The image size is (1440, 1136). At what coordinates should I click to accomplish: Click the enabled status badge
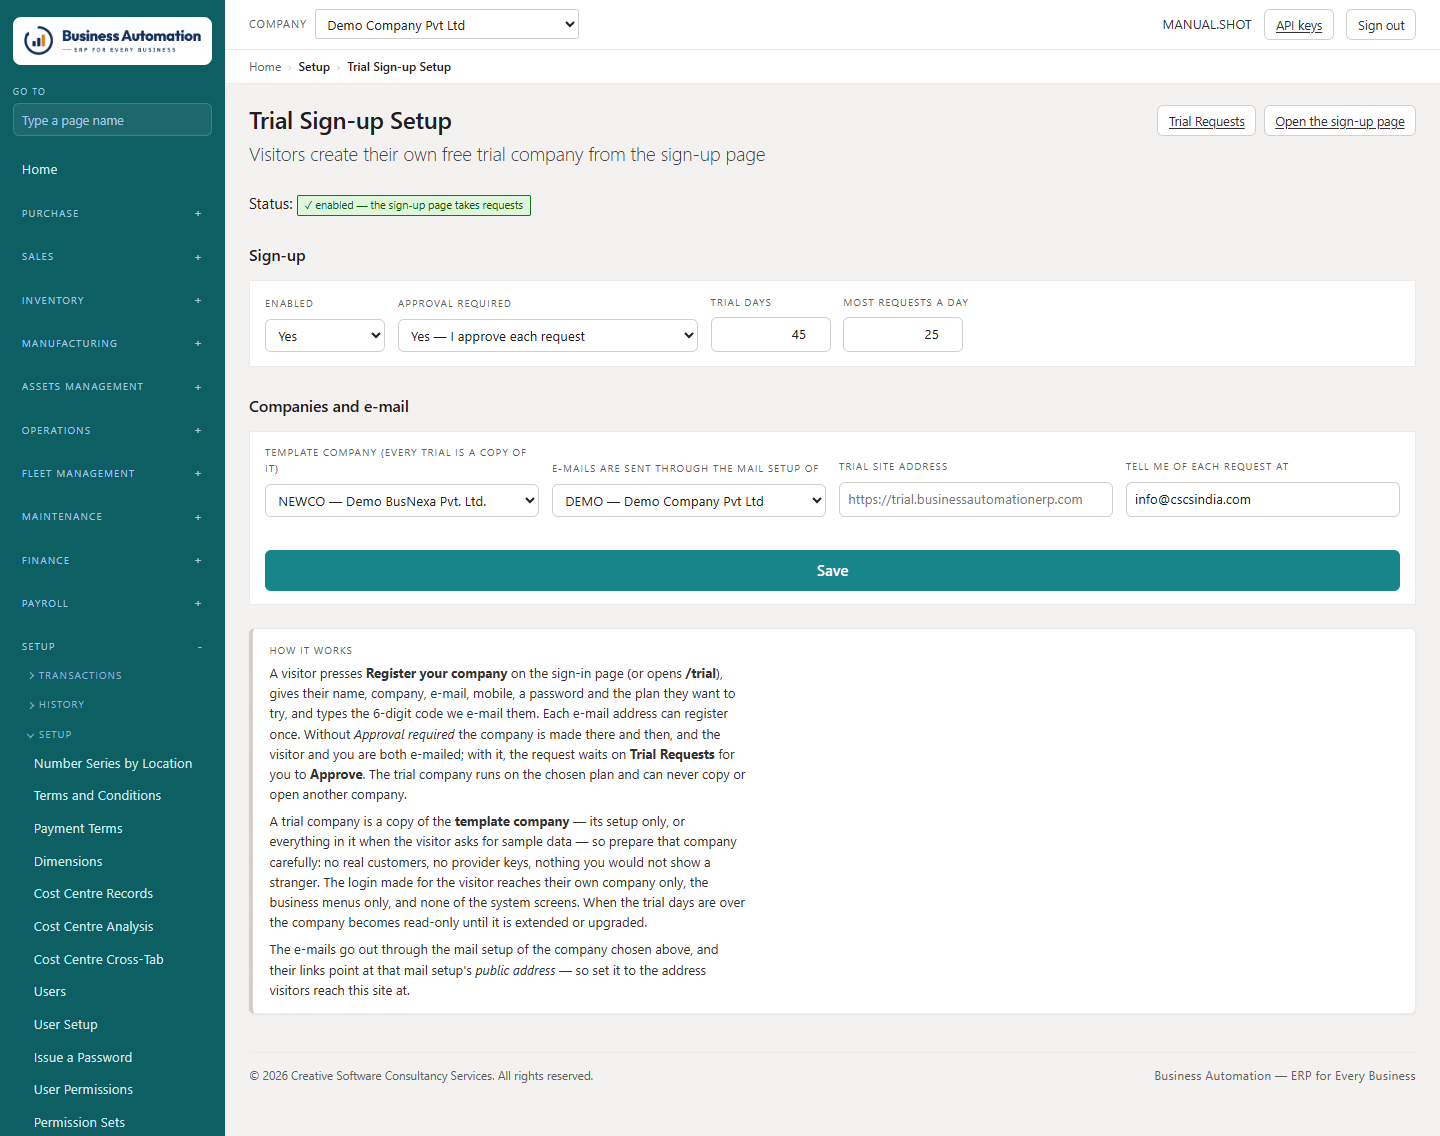[414, 205]
